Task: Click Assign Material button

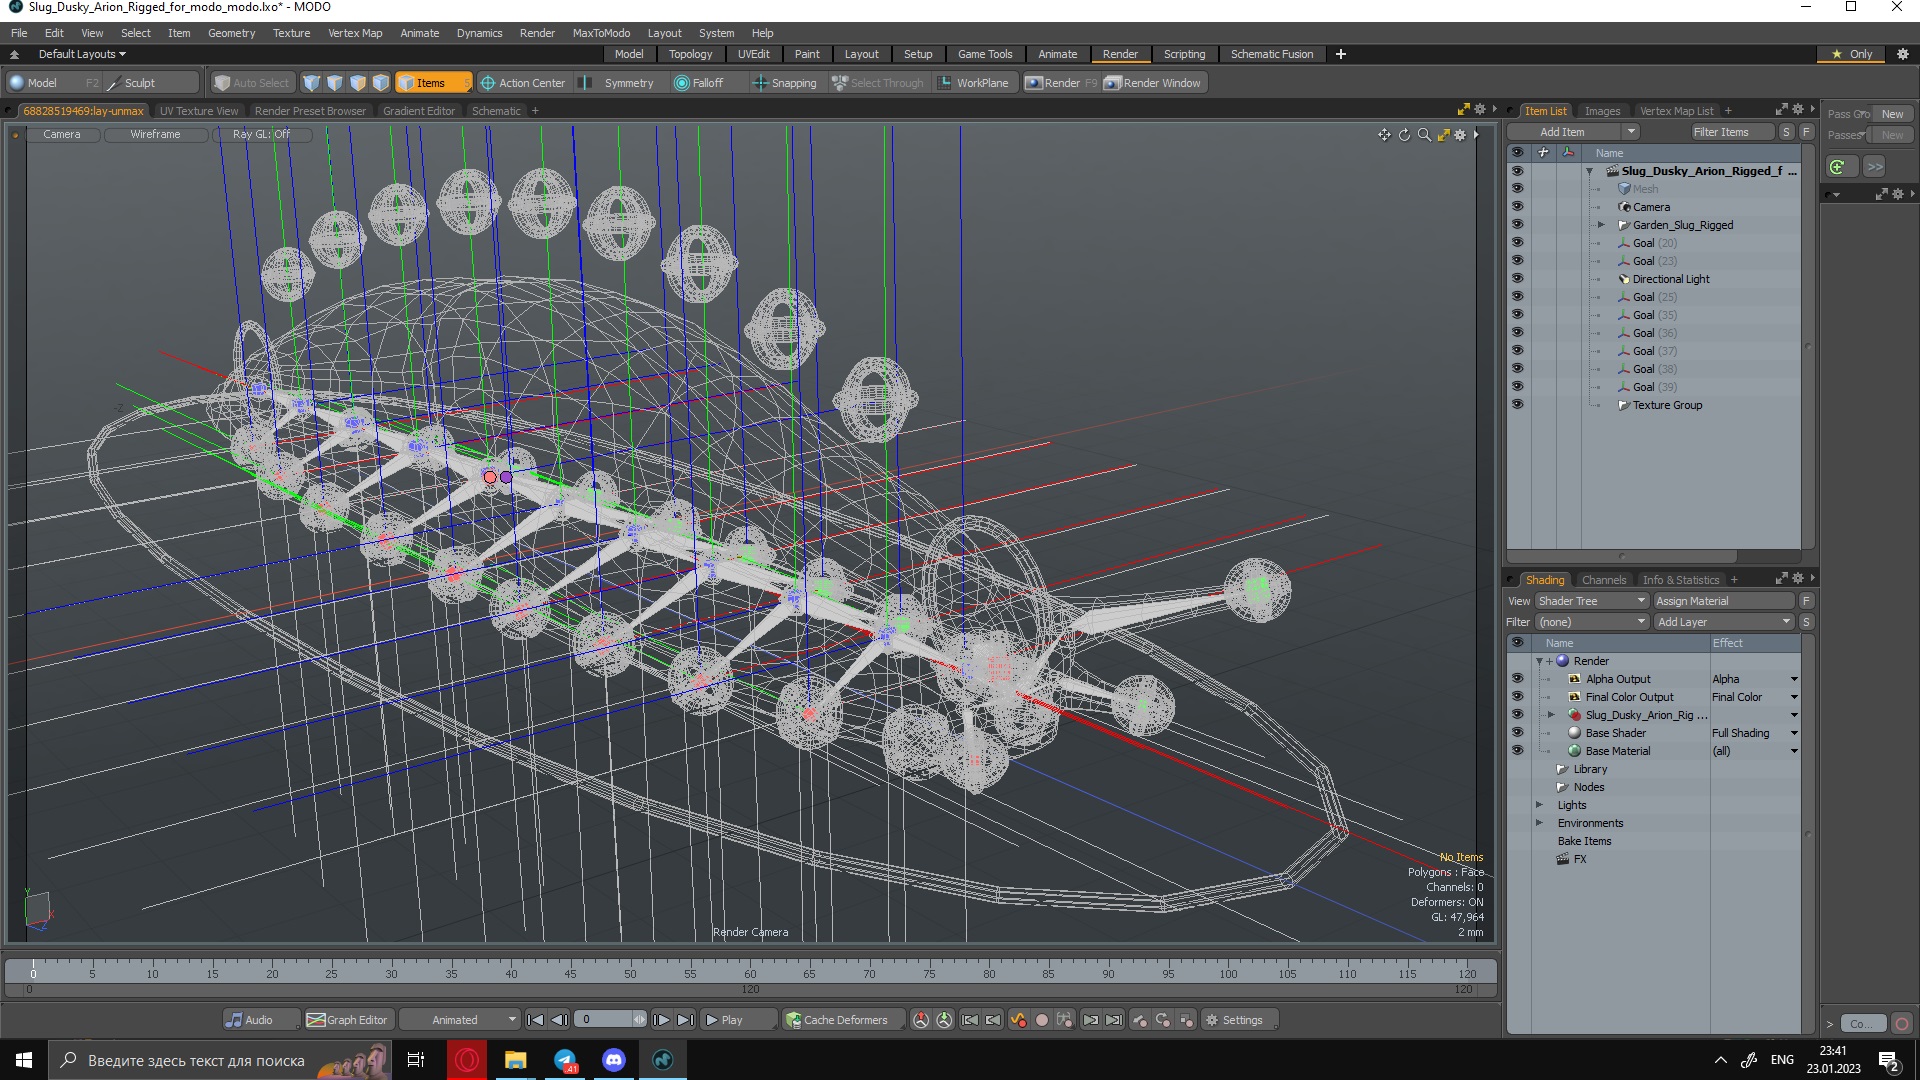Action: (x=1724, y=601)
